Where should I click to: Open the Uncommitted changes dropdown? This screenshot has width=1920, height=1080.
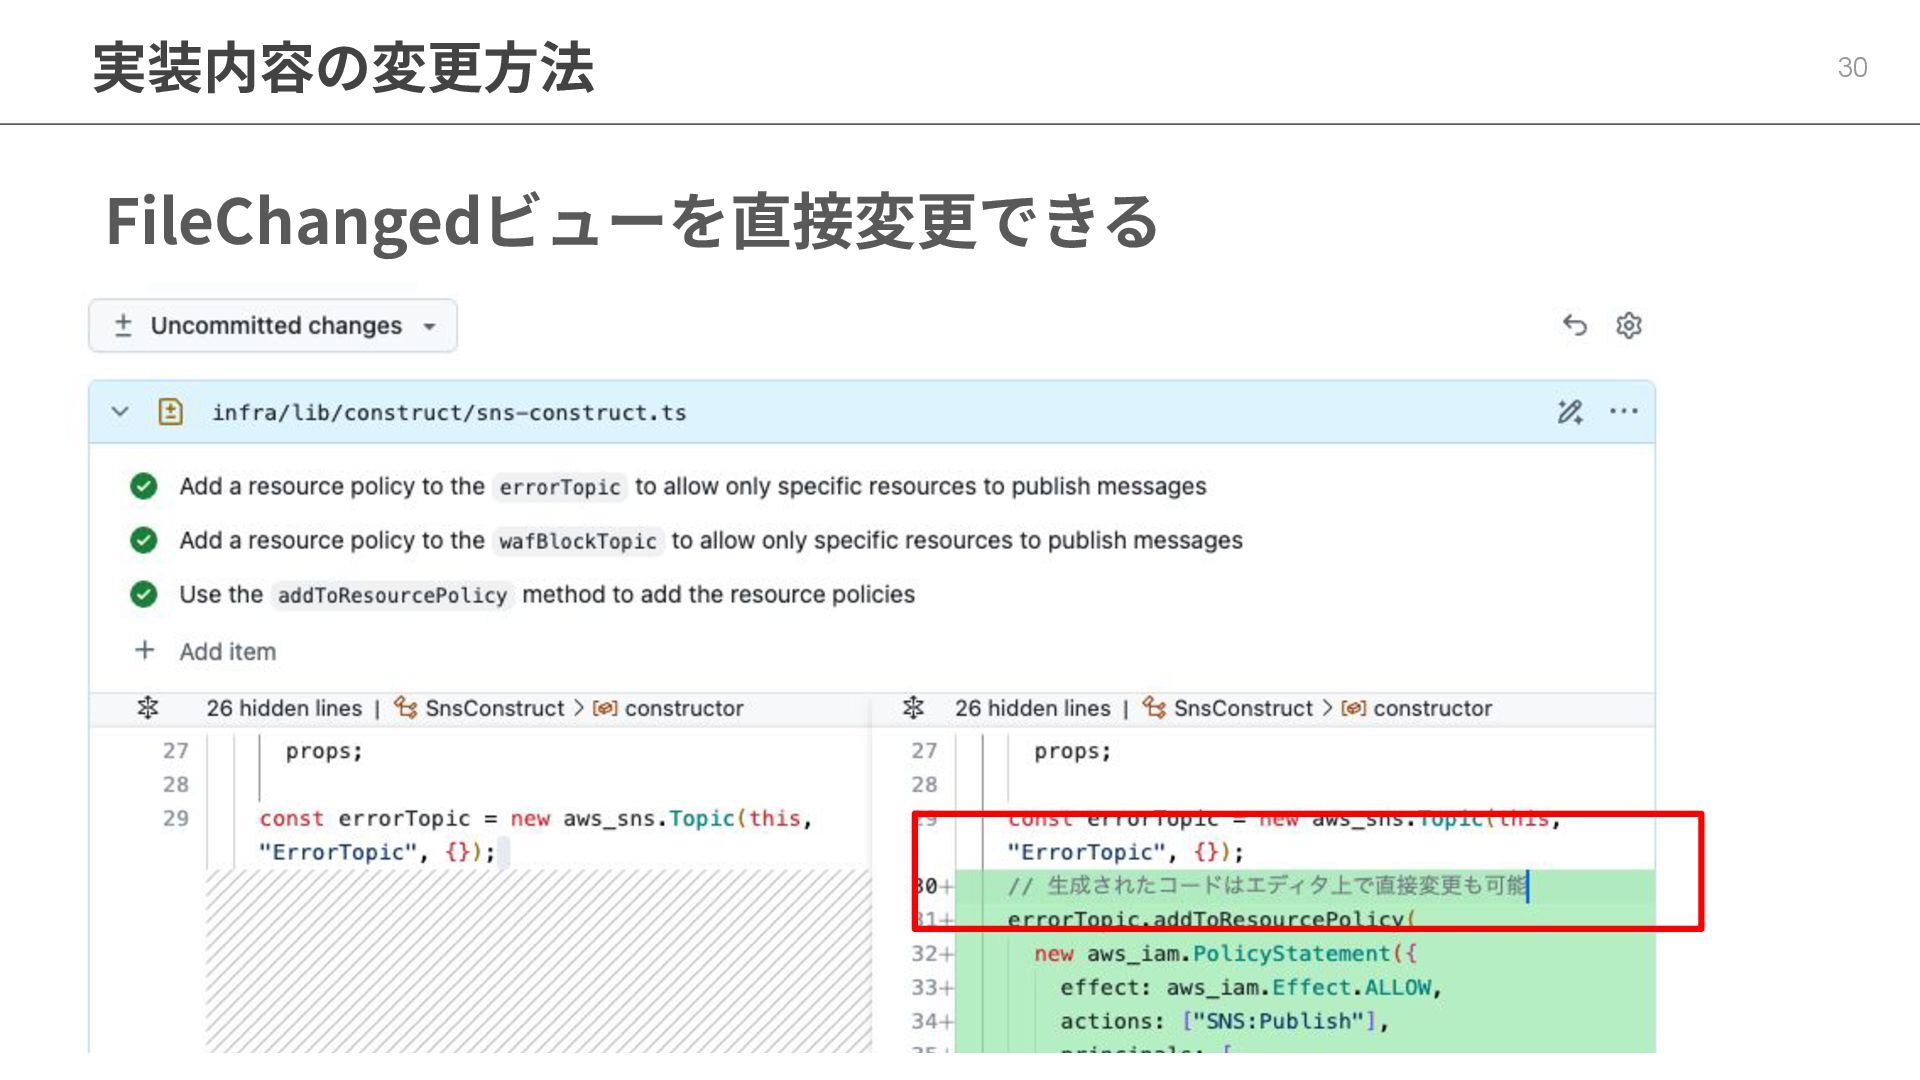click(x=273, y=326)
